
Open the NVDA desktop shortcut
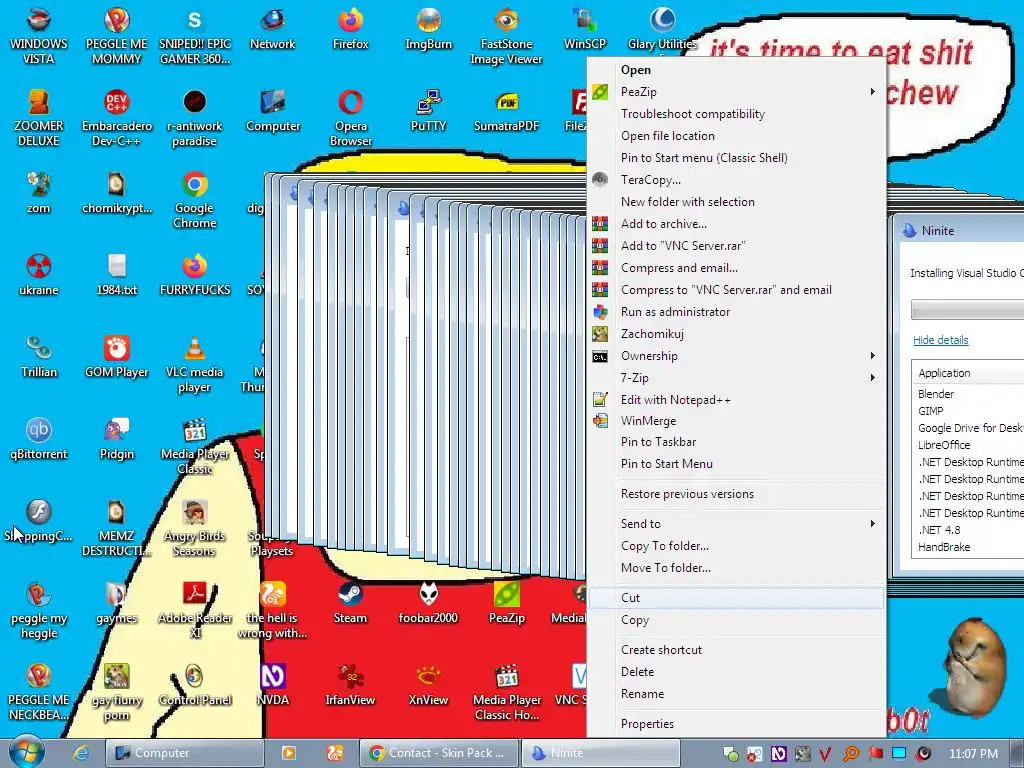click(272, 686)
